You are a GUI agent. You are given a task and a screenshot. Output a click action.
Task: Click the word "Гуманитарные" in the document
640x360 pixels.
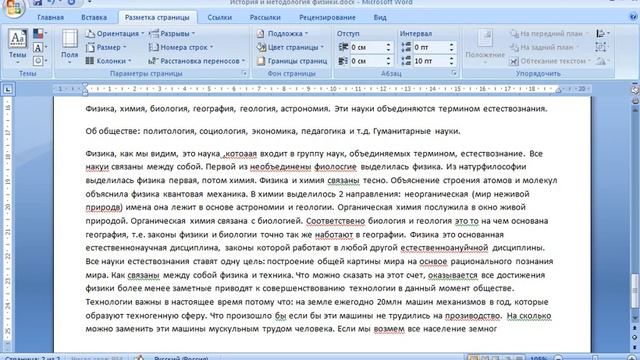pyautogui.click(x=402, y=131)
